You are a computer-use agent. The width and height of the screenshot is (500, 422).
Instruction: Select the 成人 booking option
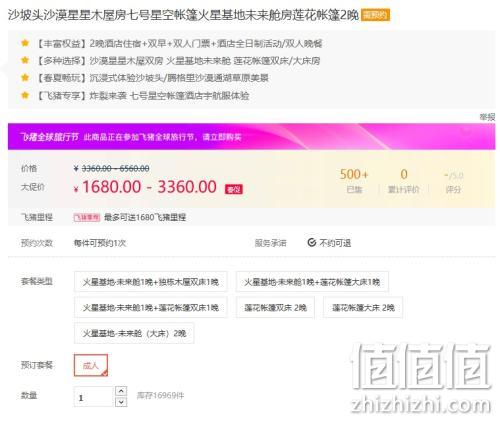91,365
